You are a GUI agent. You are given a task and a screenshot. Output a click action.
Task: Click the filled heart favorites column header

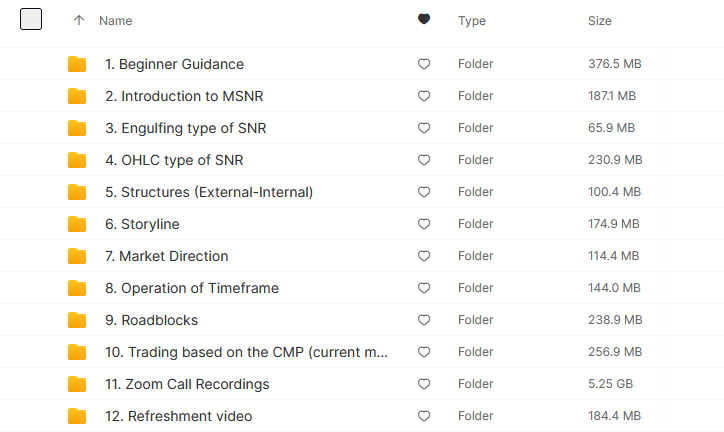424,19
